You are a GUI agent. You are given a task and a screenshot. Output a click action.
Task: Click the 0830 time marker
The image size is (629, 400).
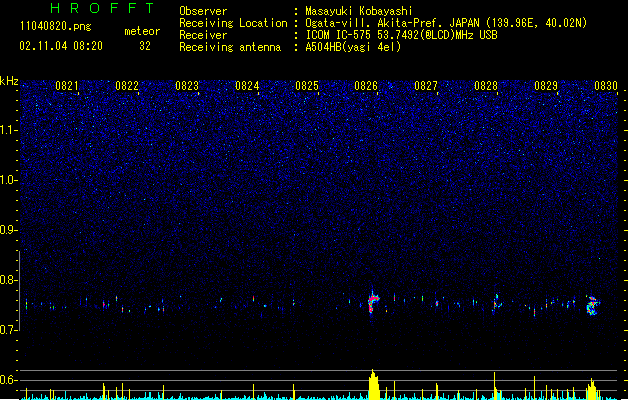tap(606, 86)
